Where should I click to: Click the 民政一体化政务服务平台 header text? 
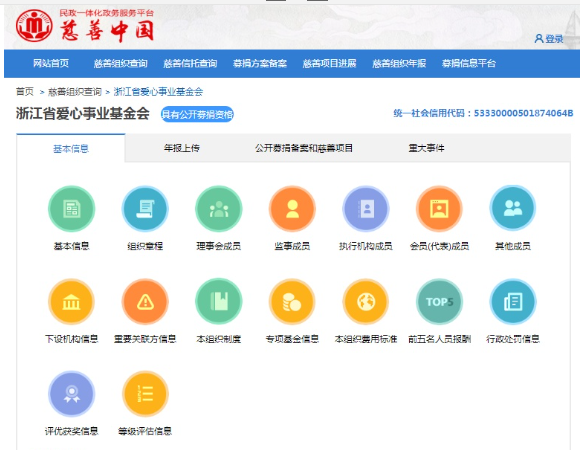point(107,13)
